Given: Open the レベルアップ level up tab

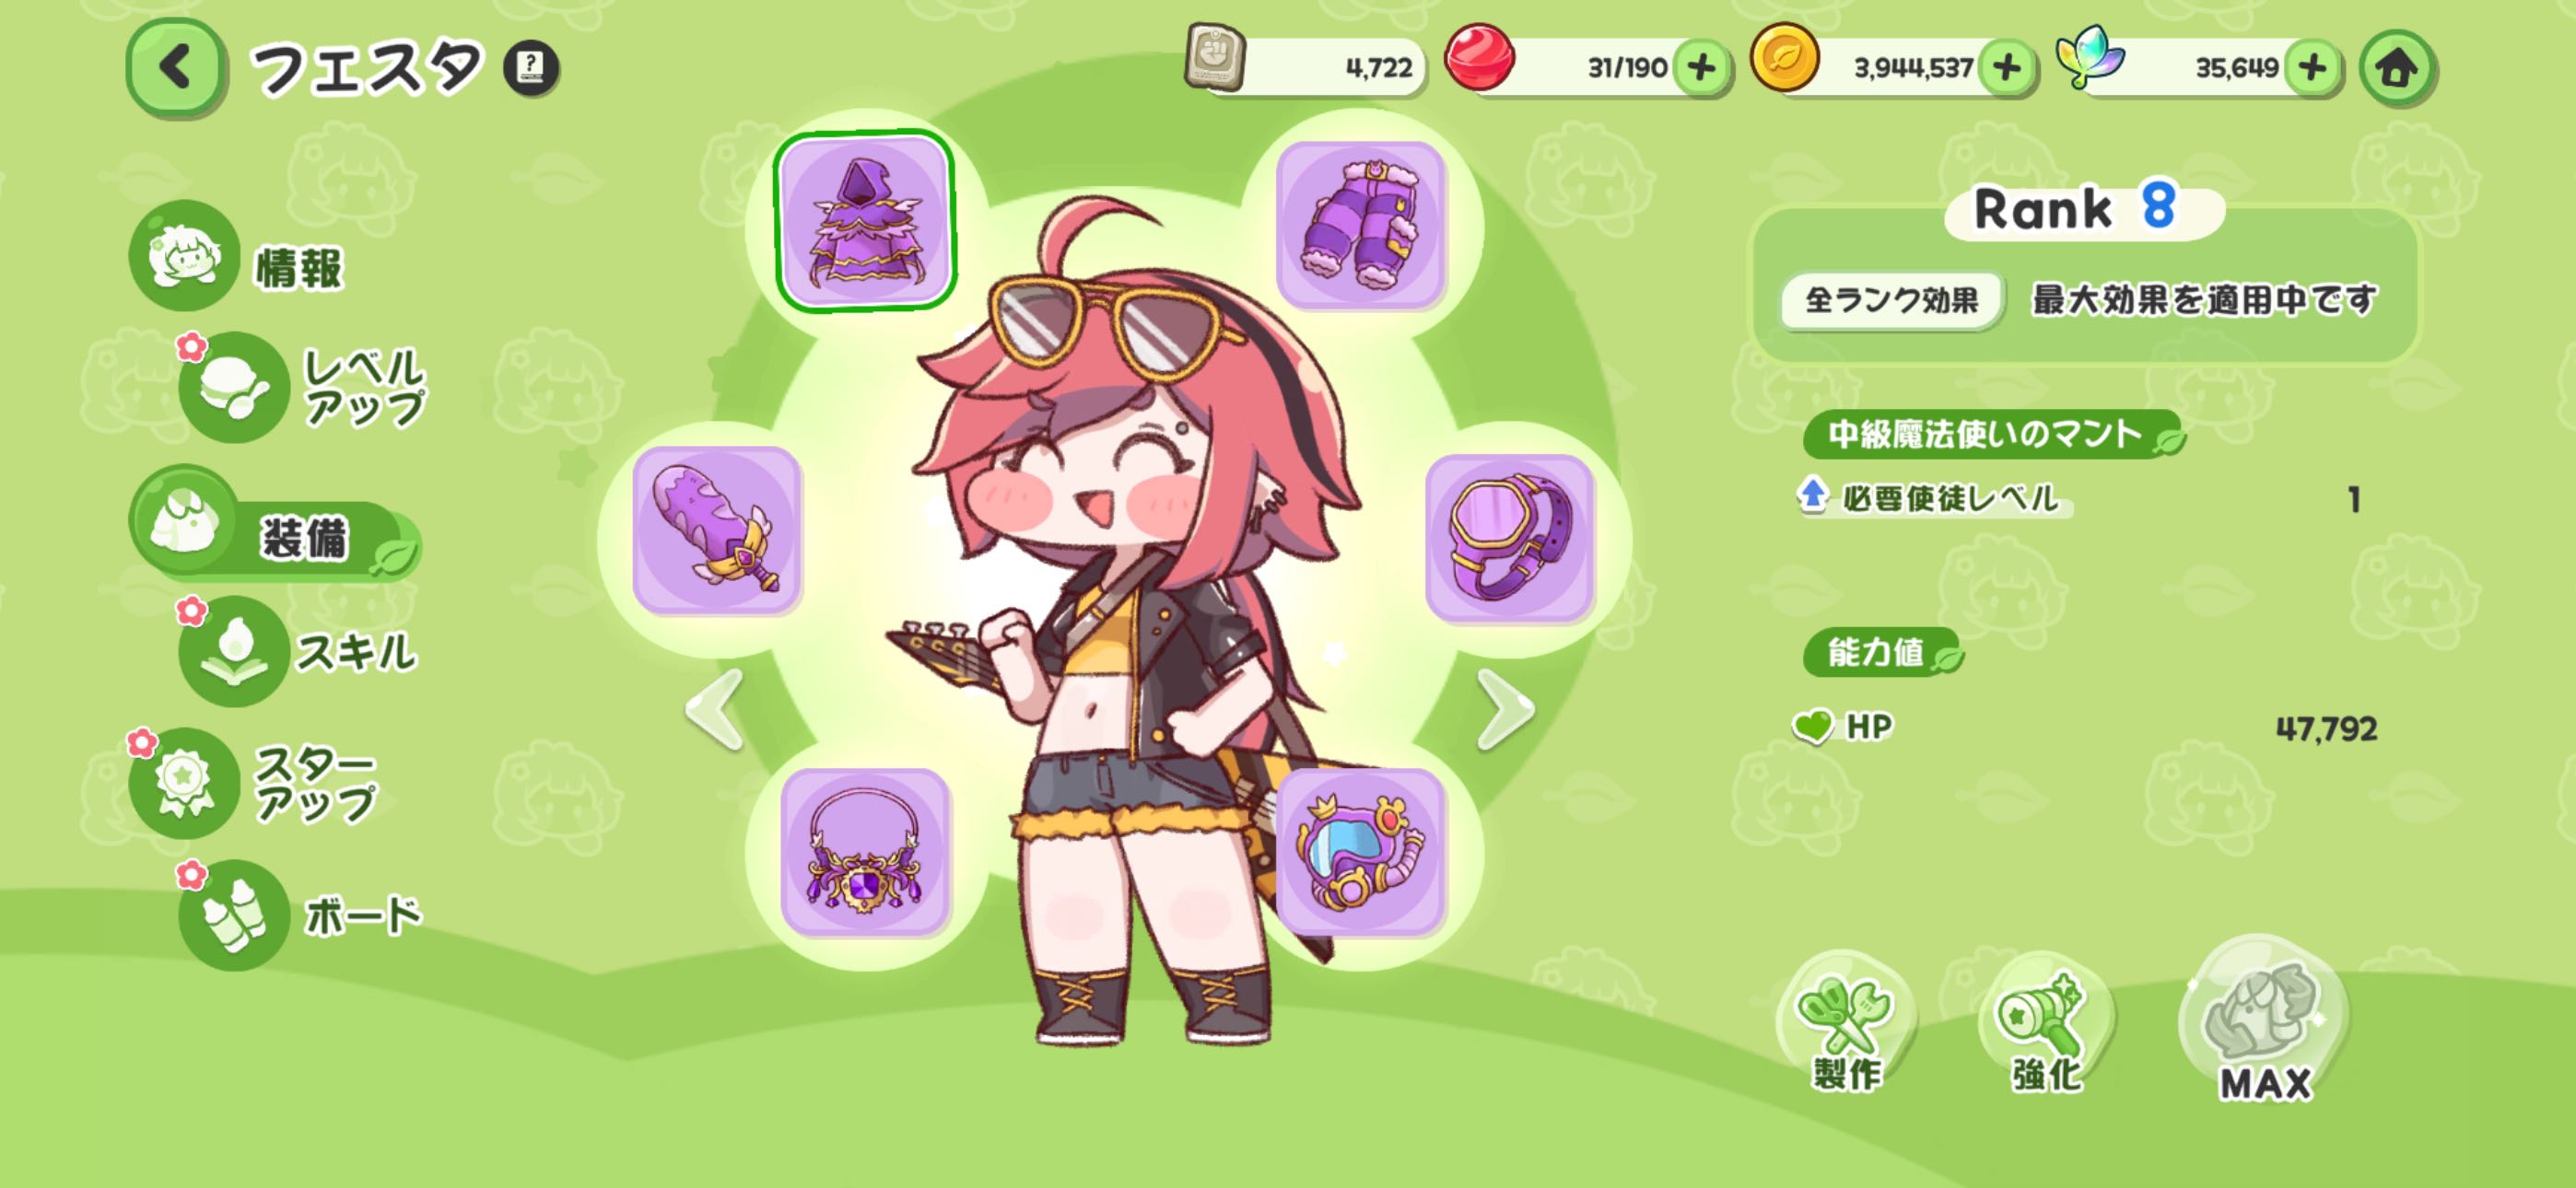Looking at the screenshot, I should coord(303,388).
